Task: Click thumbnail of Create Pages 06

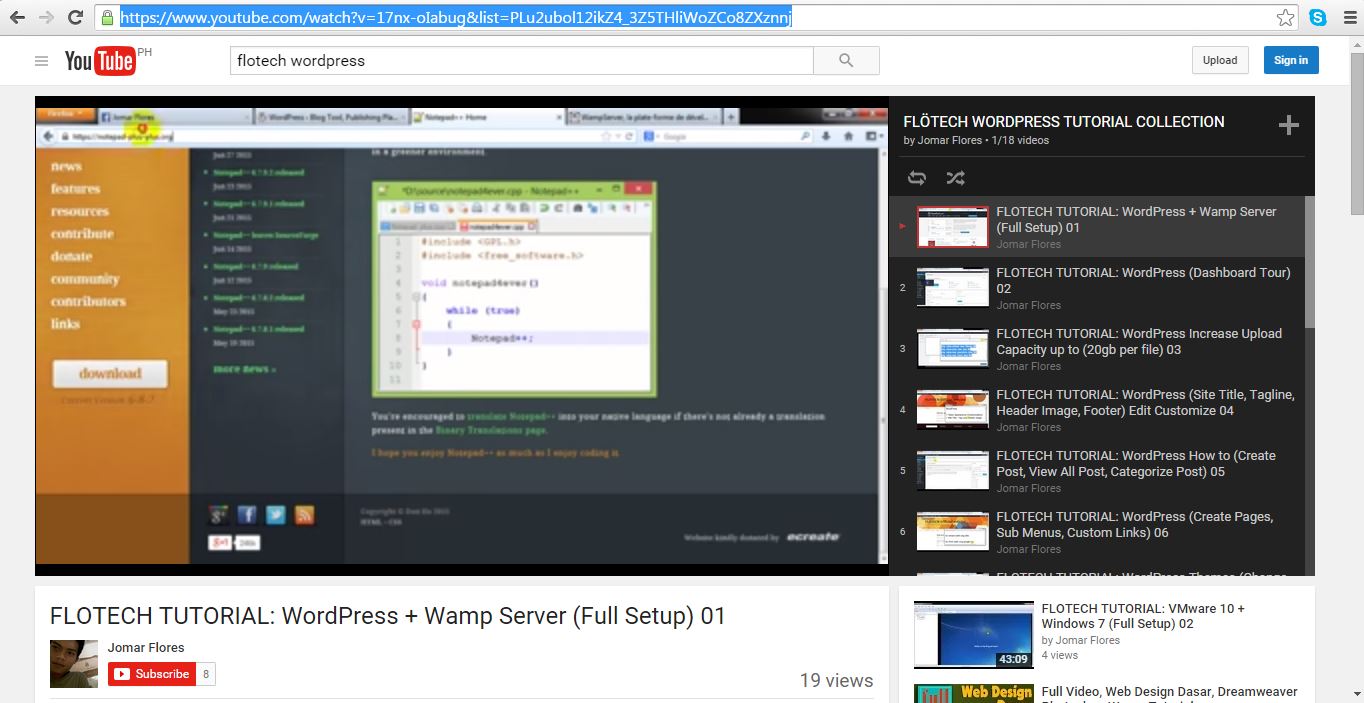Action: tap(952, 532)
